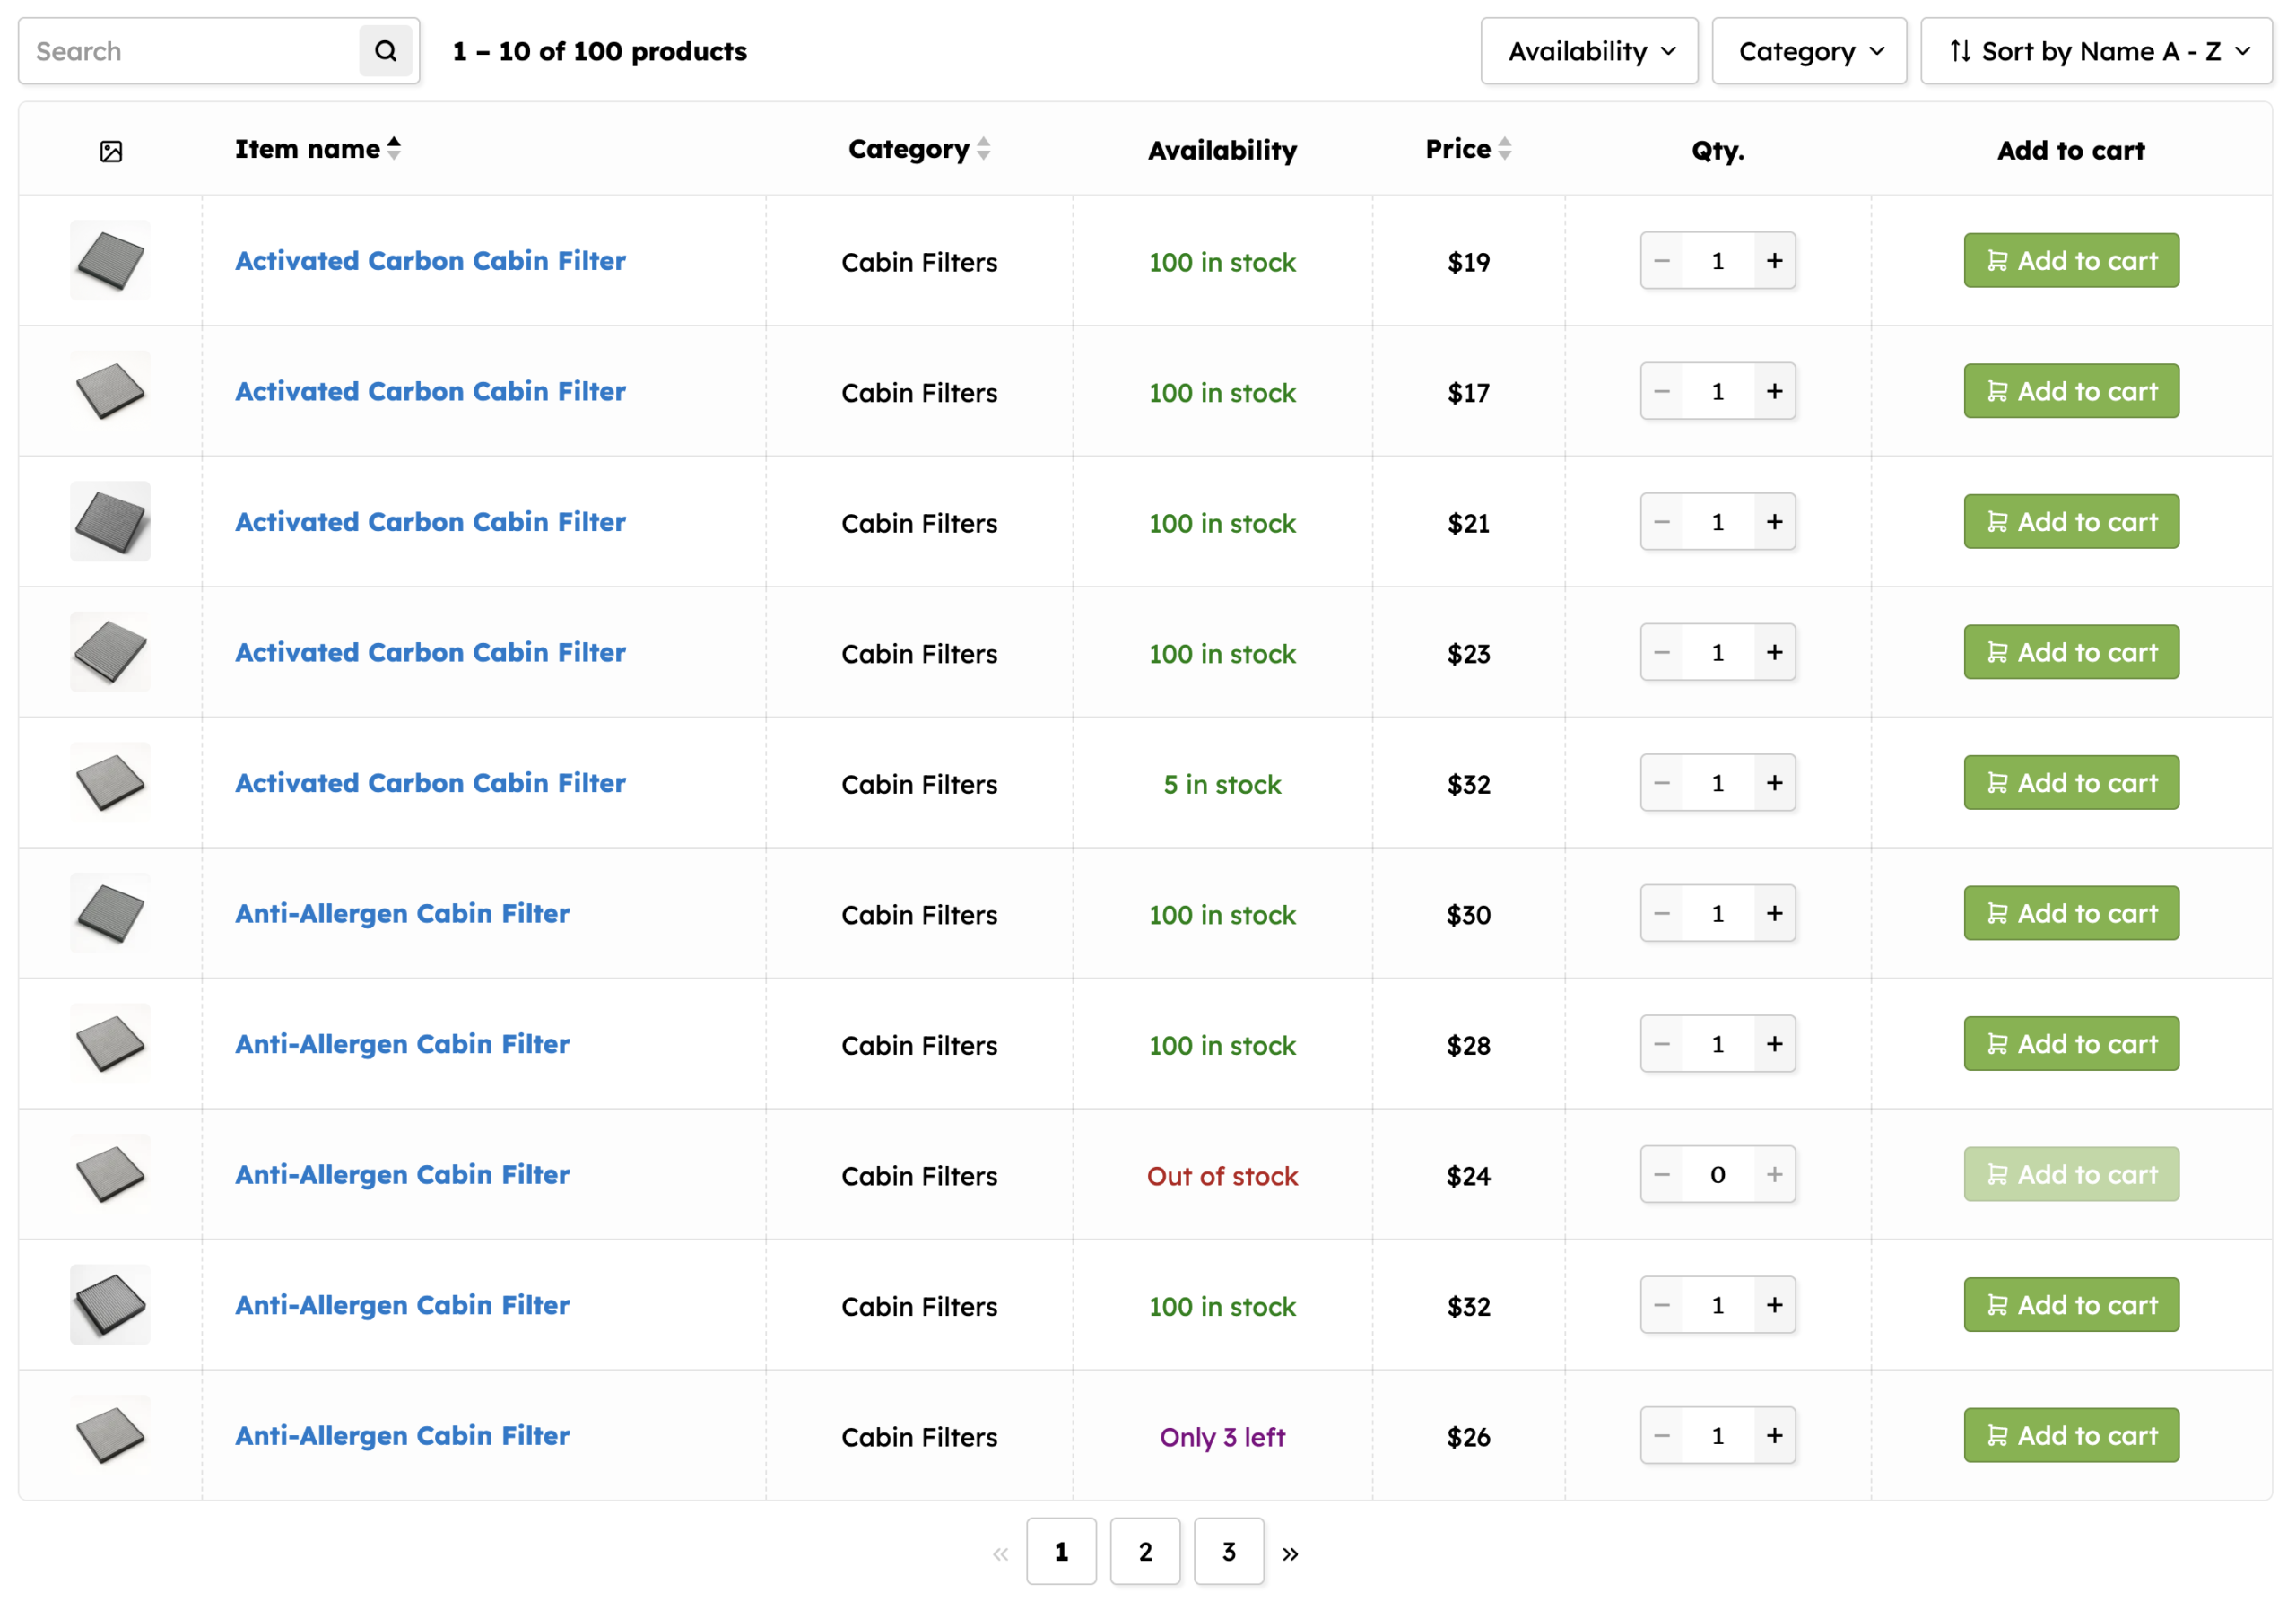
Task: Increase quantity for the $19 Activated Carbon filter
Action: coord(1774,261)
